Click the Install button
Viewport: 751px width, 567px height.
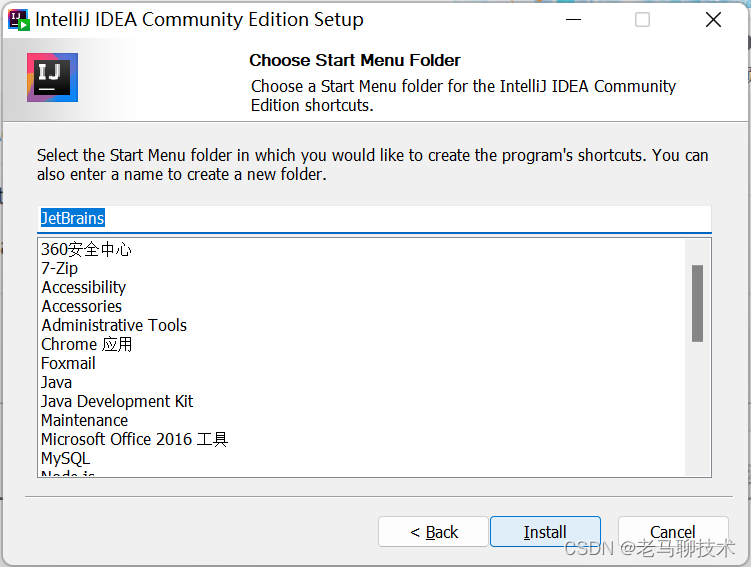(x=545, y=532)
